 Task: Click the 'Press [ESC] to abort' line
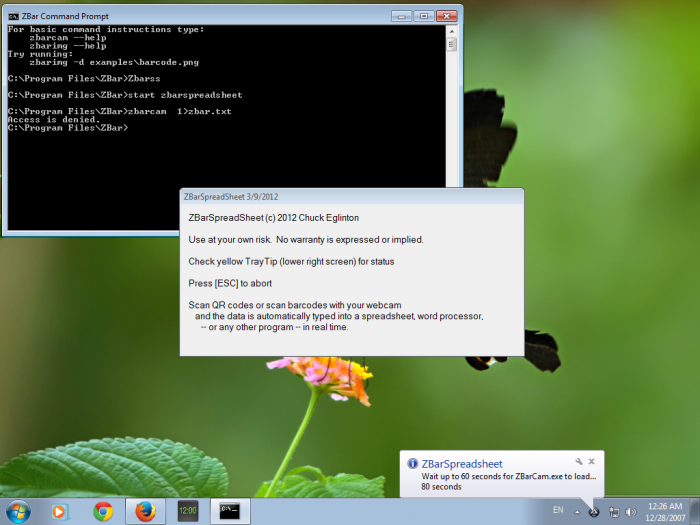click(230, 283)
